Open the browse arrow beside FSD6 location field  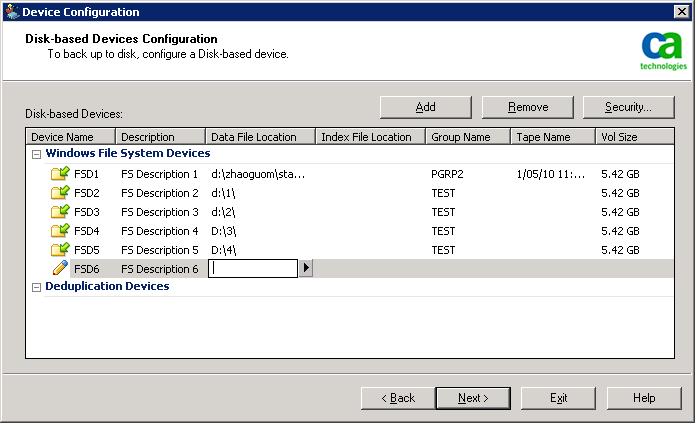pyautogui.click(x=306, y=268)
